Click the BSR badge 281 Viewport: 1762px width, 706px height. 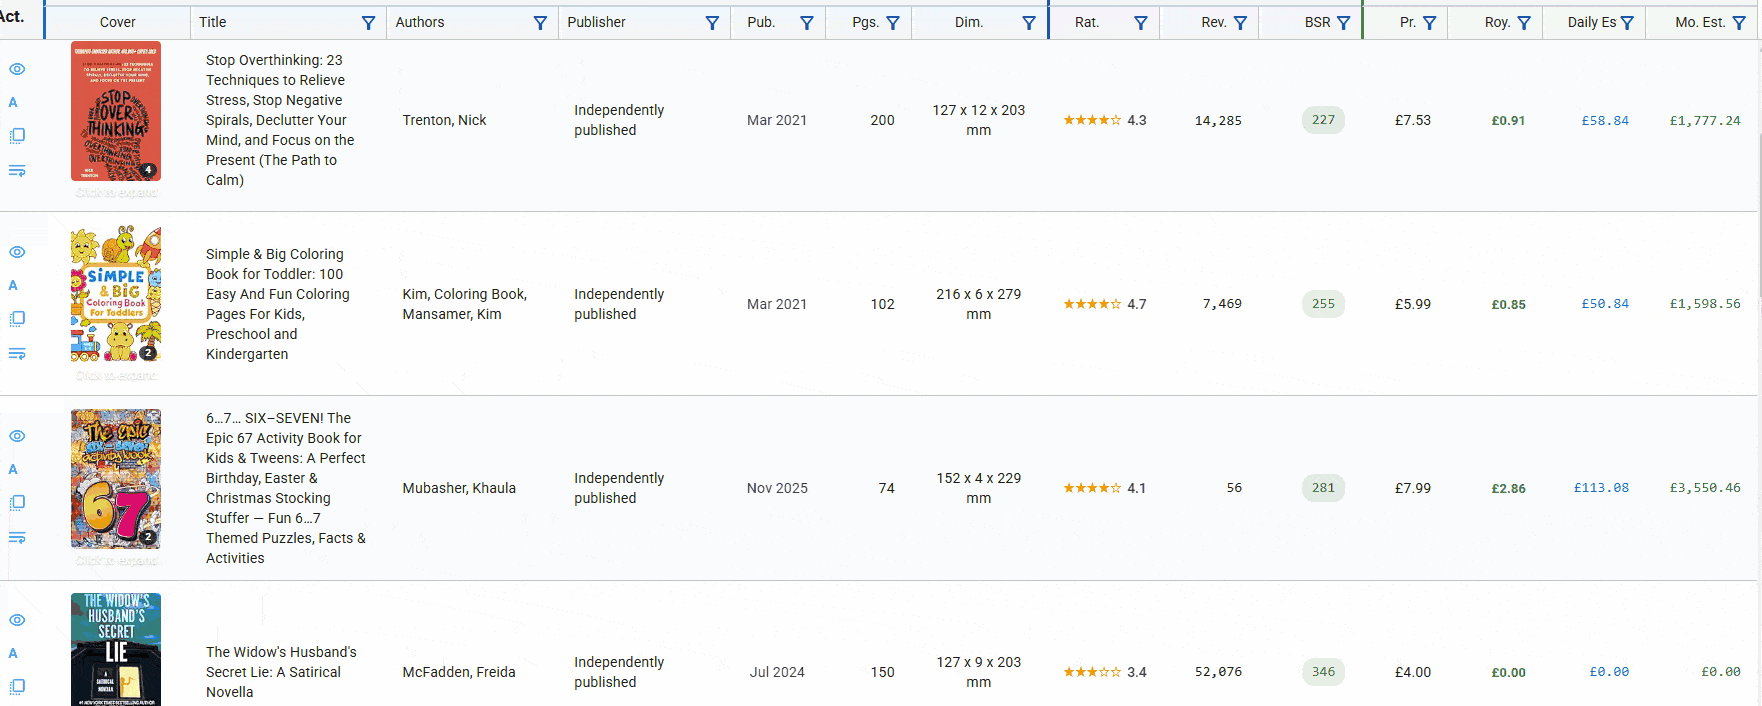click(1323, 488)
